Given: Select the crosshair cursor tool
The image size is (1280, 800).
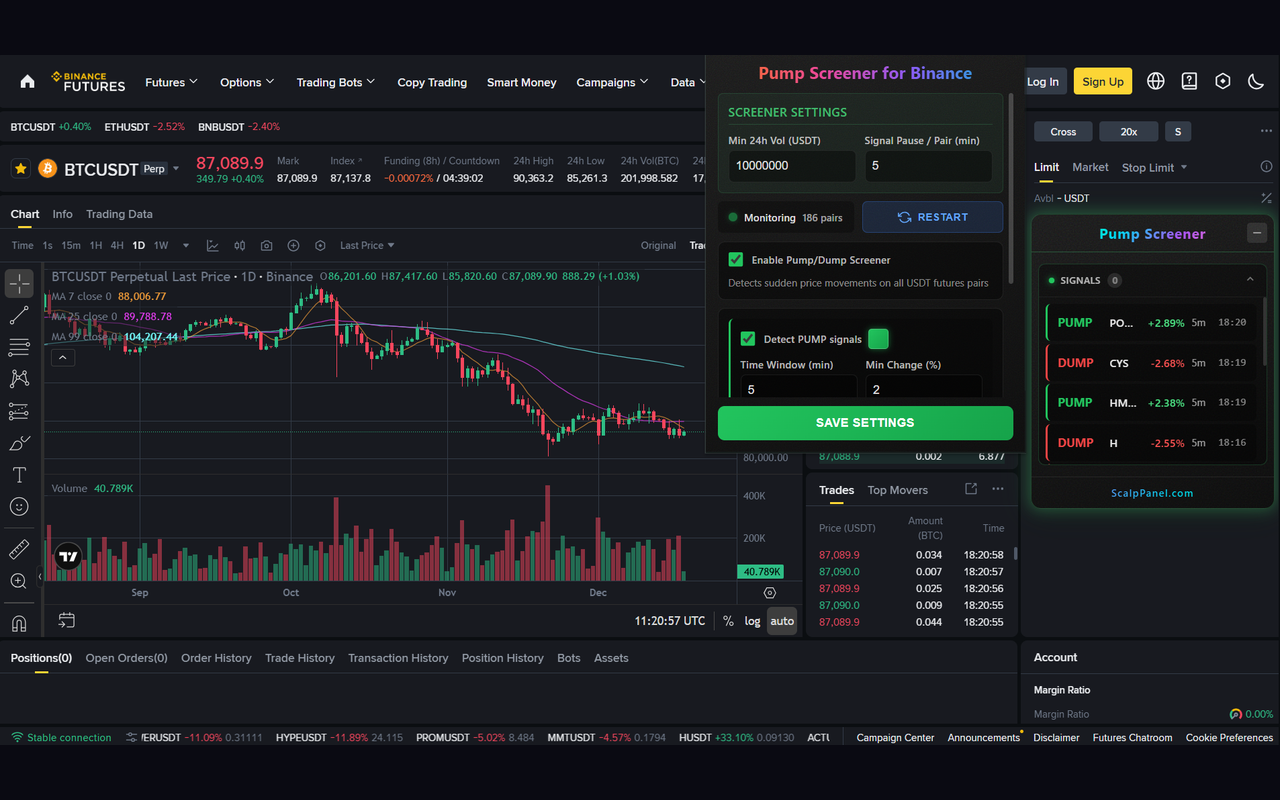Looking at the screenshot, I should [19, 284].
